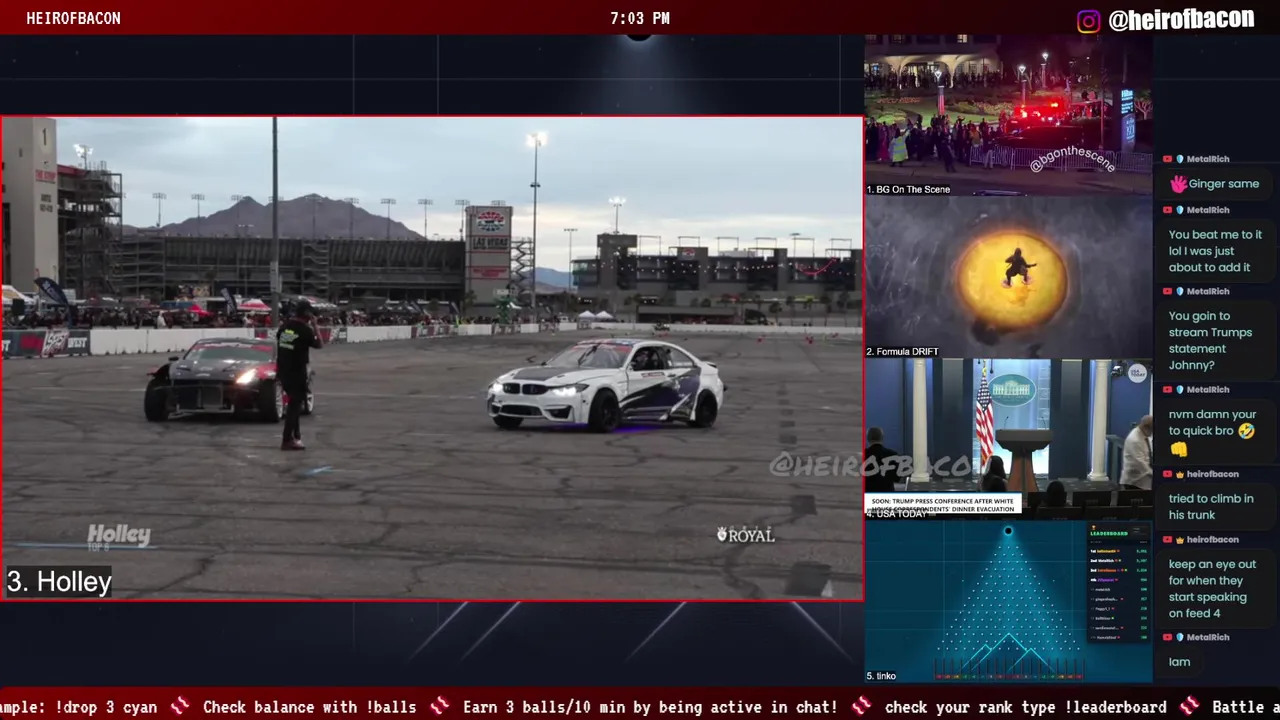Open the BG On The Scene feed

pyautogui.click(x=1008, y=115)
